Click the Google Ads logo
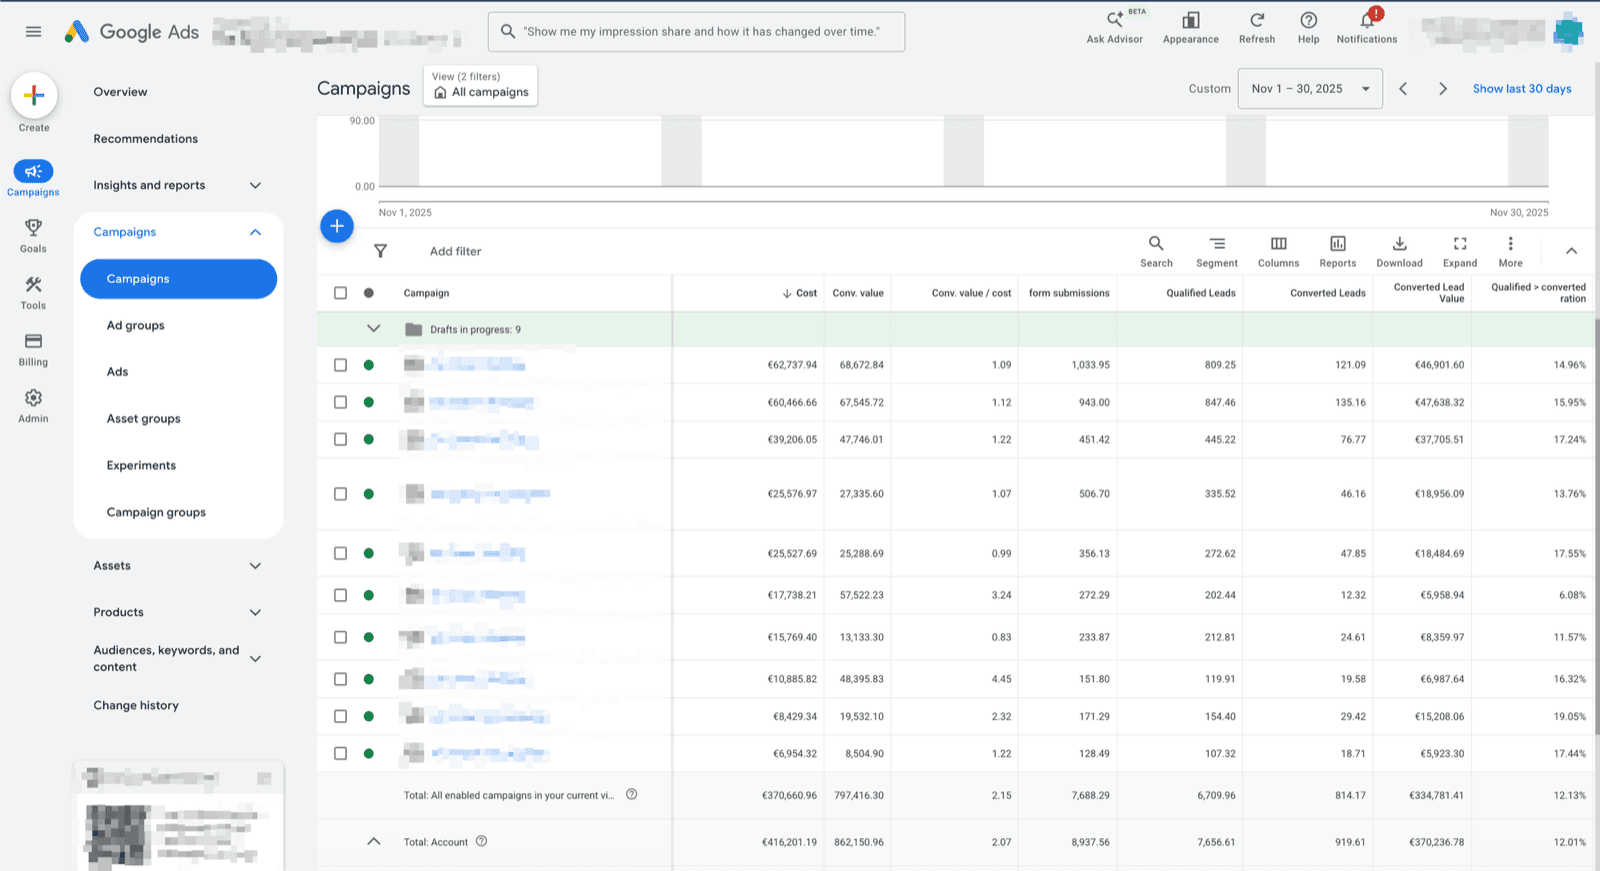Screen dimensions: 1600x871 [x=132, y=32]
